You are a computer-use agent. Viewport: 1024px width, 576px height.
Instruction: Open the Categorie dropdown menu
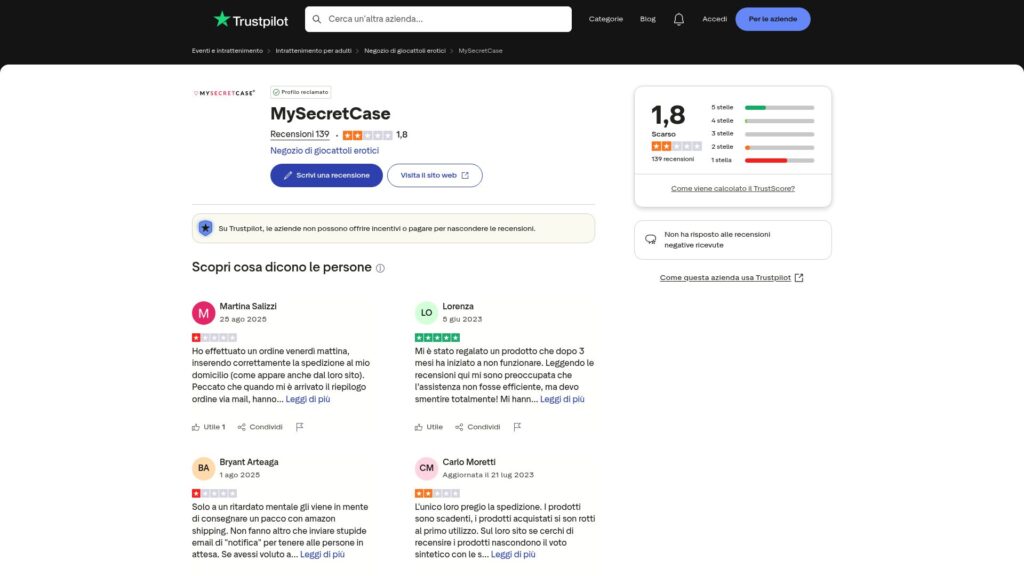[606, 18]
